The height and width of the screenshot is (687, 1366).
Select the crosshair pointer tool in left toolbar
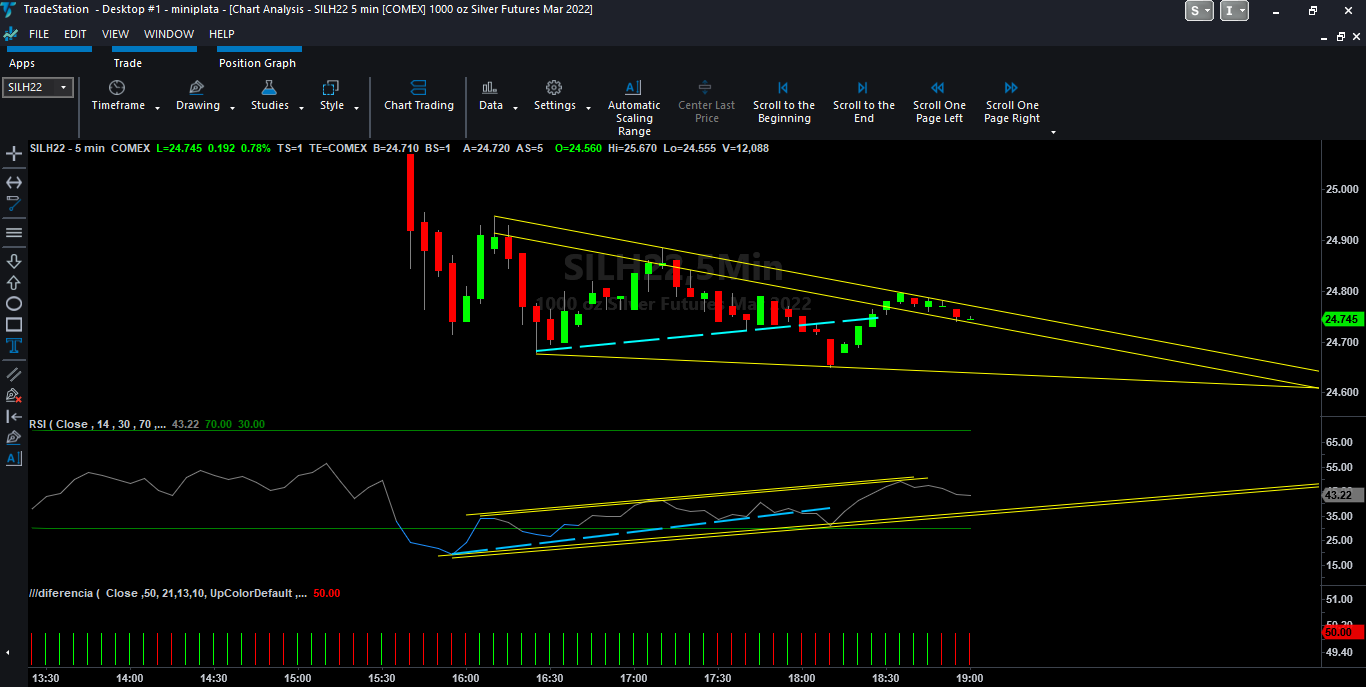(14, 154)
